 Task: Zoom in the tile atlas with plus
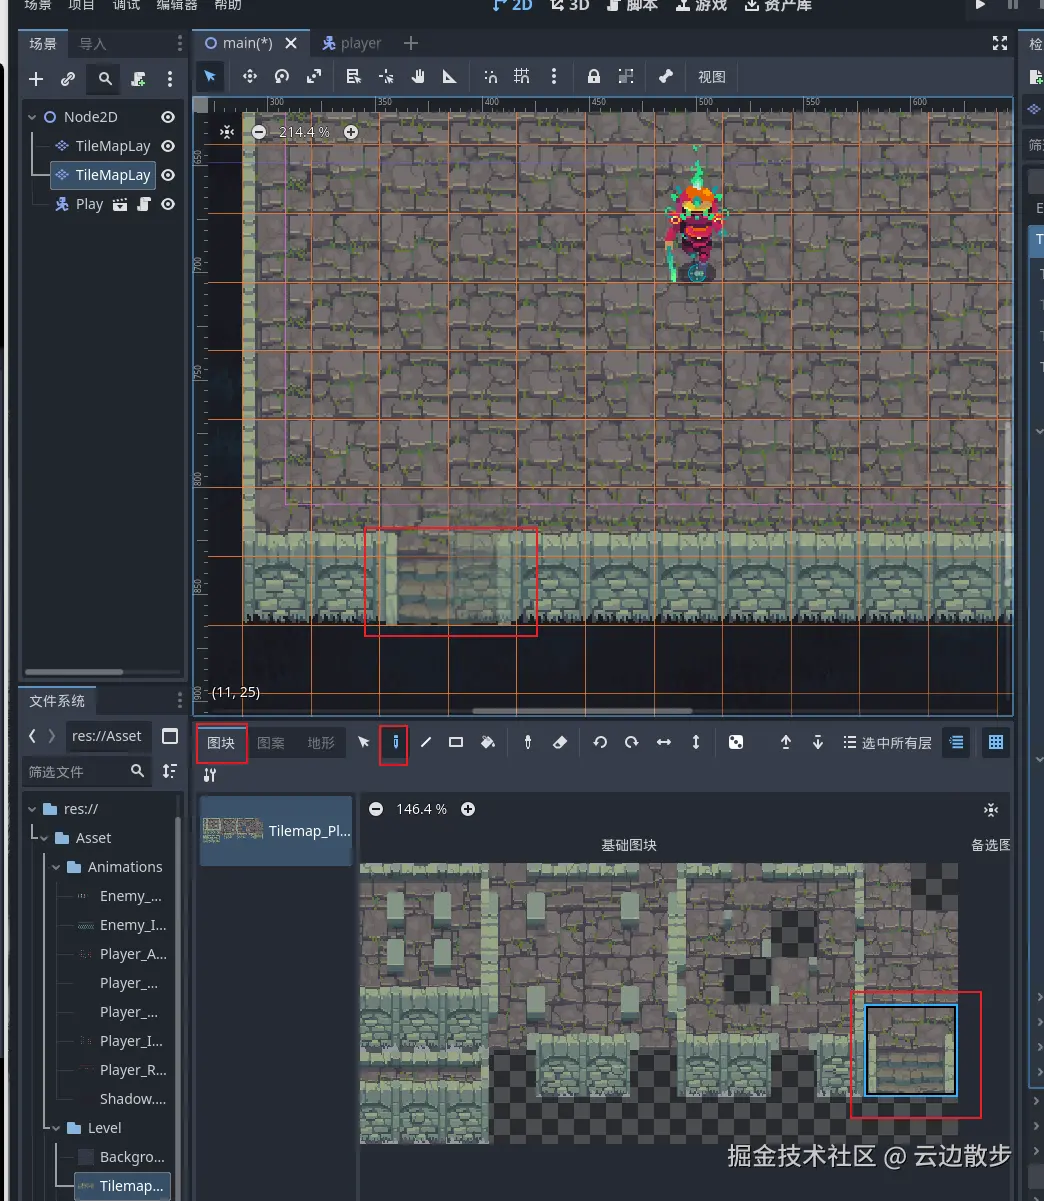(x=468, y=809)
